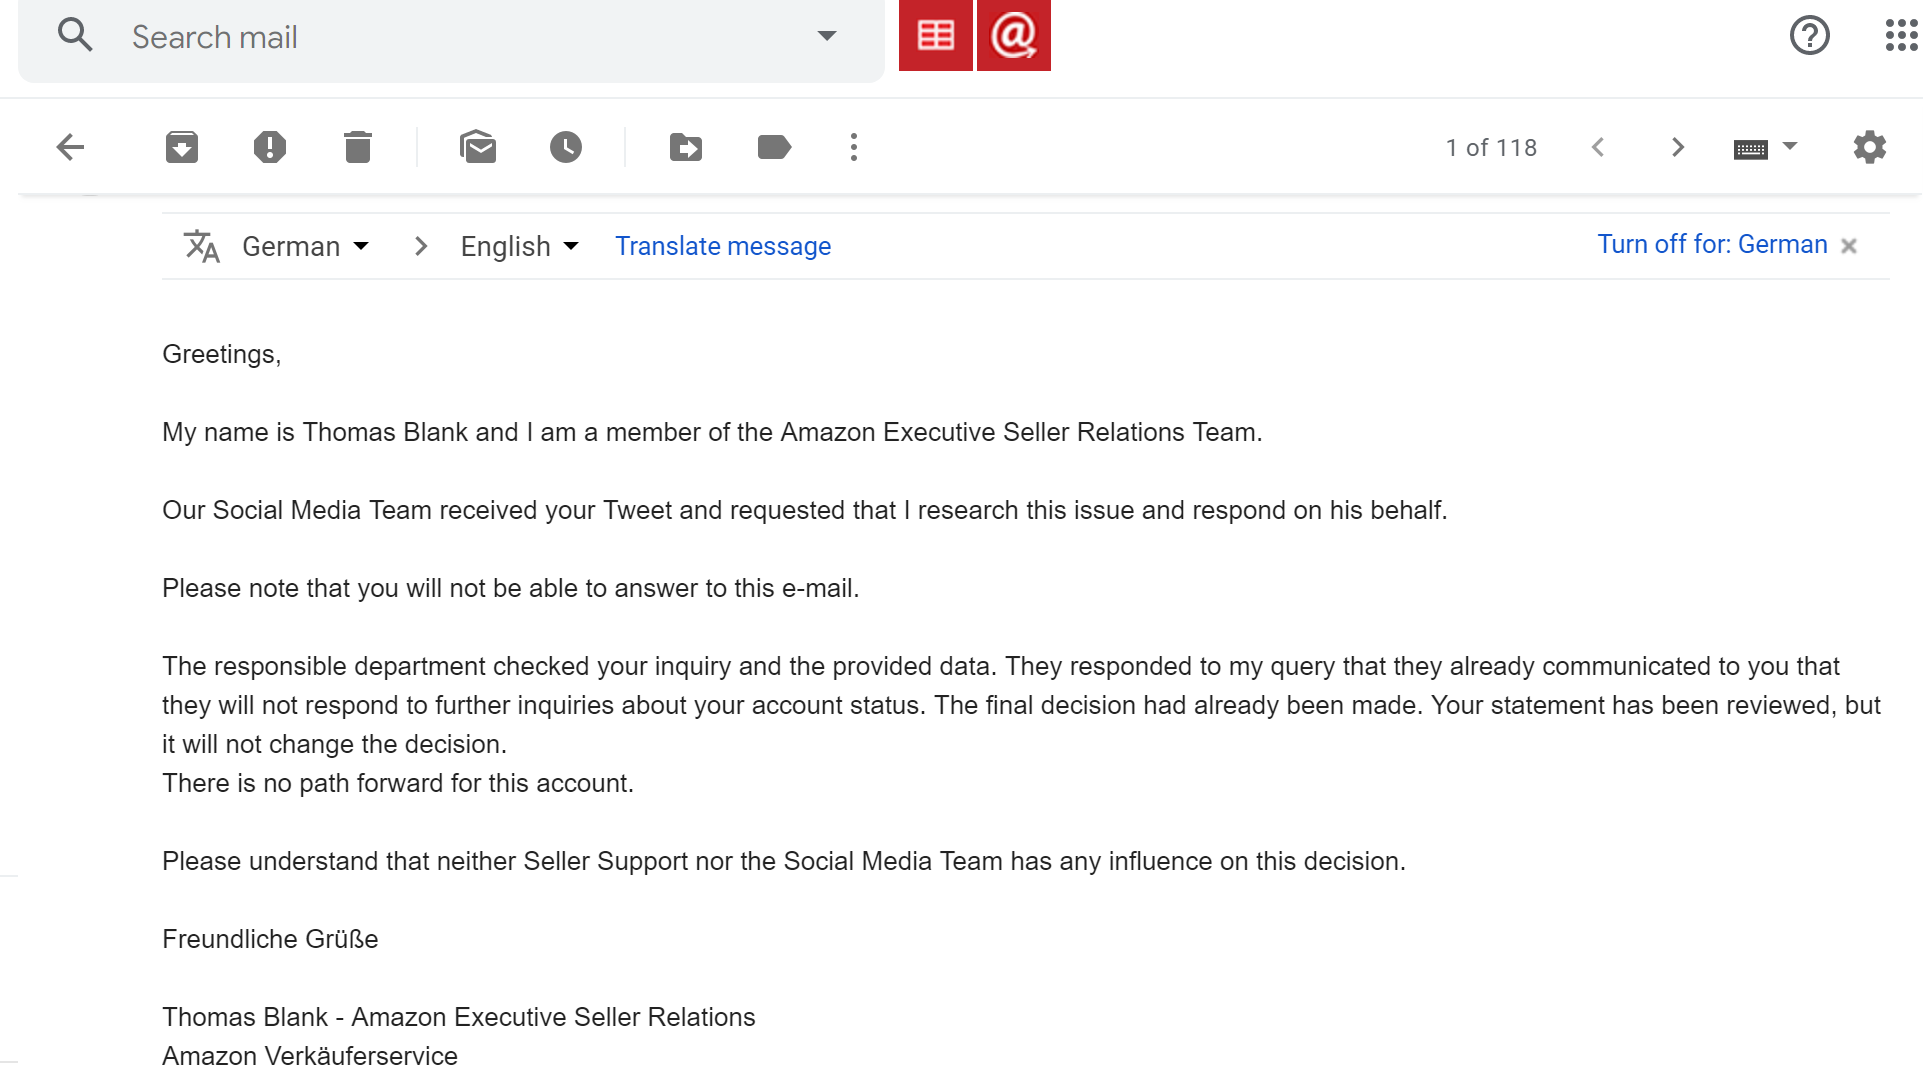Go to the next email arrow
Image resolution: width=1923 pixels, height=1086 pixels.
1678,148
